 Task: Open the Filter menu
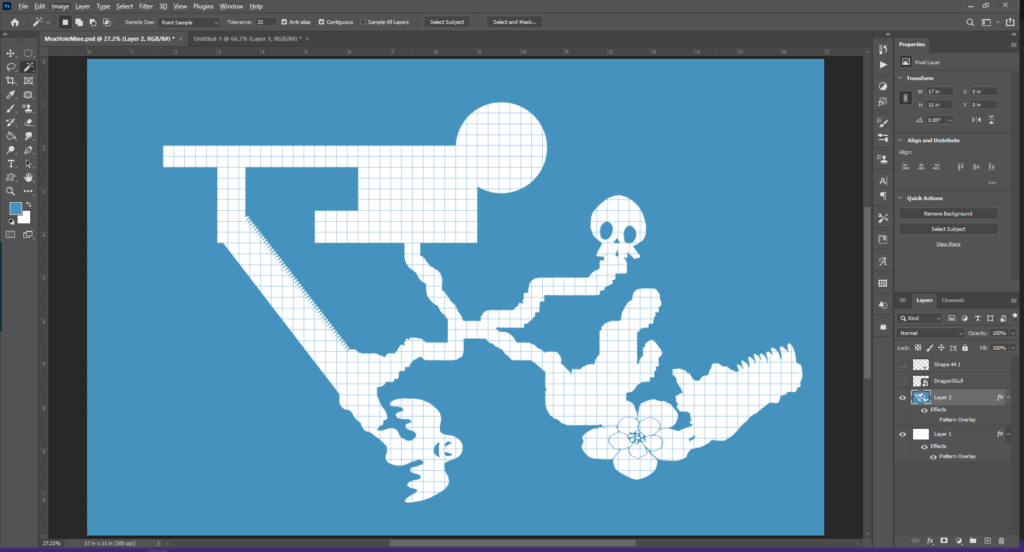[146, 6]
